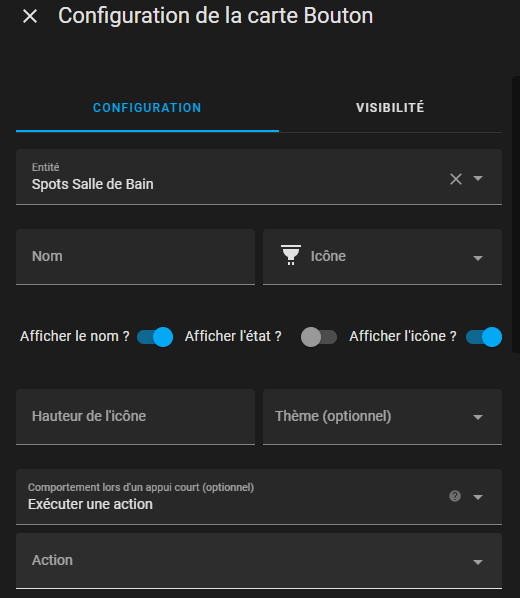Switch to the Visibilité tab
The image size is (520, 598).
point(390,108)
